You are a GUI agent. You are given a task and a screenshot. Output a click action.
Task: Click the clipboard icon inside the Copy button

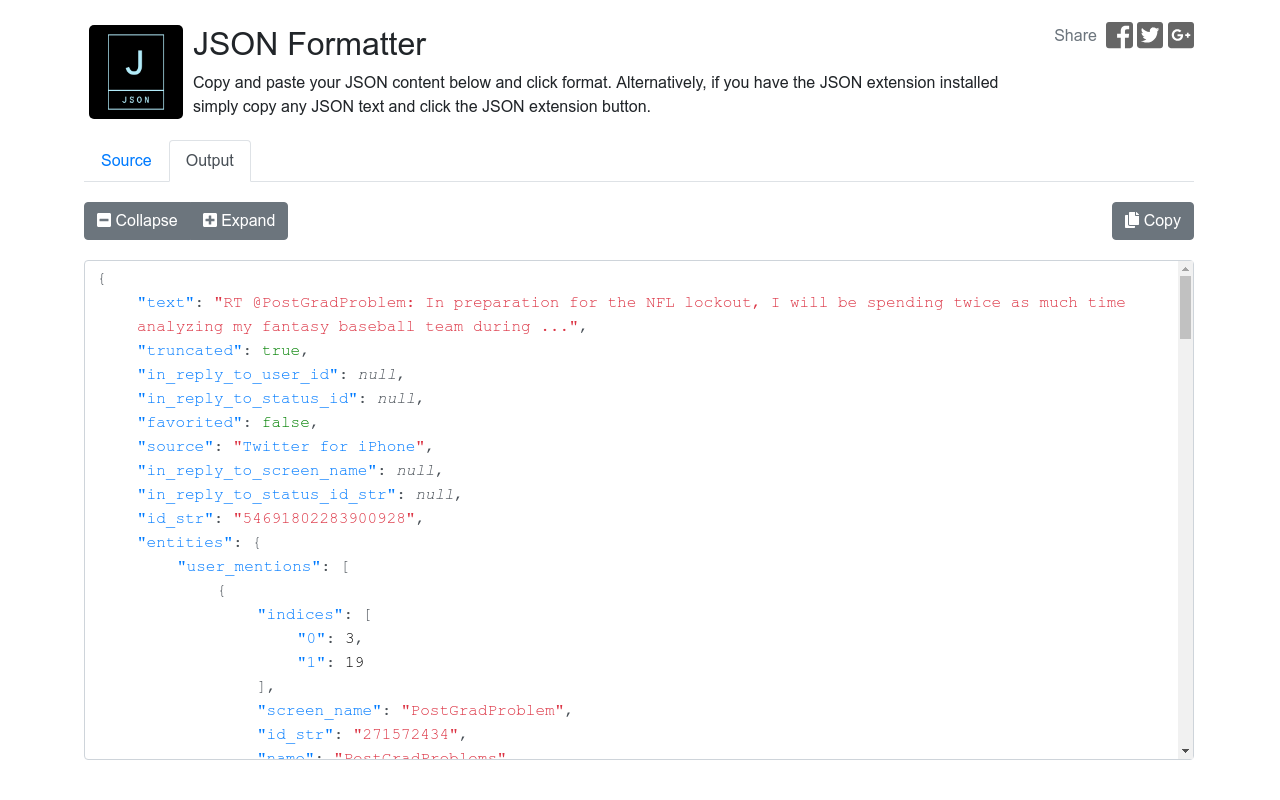1134,220
